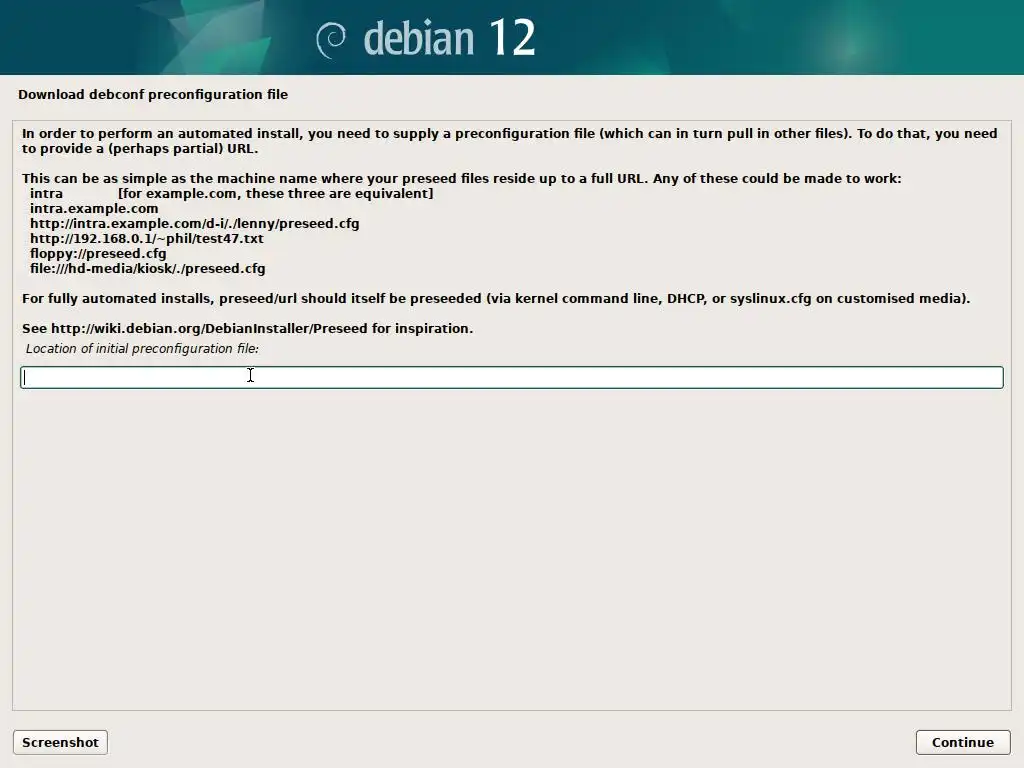Screen dimensions: 1024x768
Task: Click the 'file:///hd-media/kiosk/./preseed.cfg' example
Action: [148, 269]
